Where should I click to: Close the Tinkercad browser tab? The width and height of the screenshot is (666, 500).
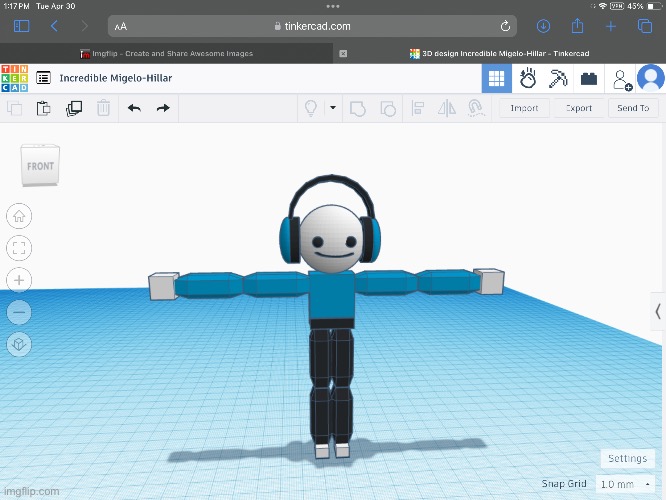click(x=343, y=54)
